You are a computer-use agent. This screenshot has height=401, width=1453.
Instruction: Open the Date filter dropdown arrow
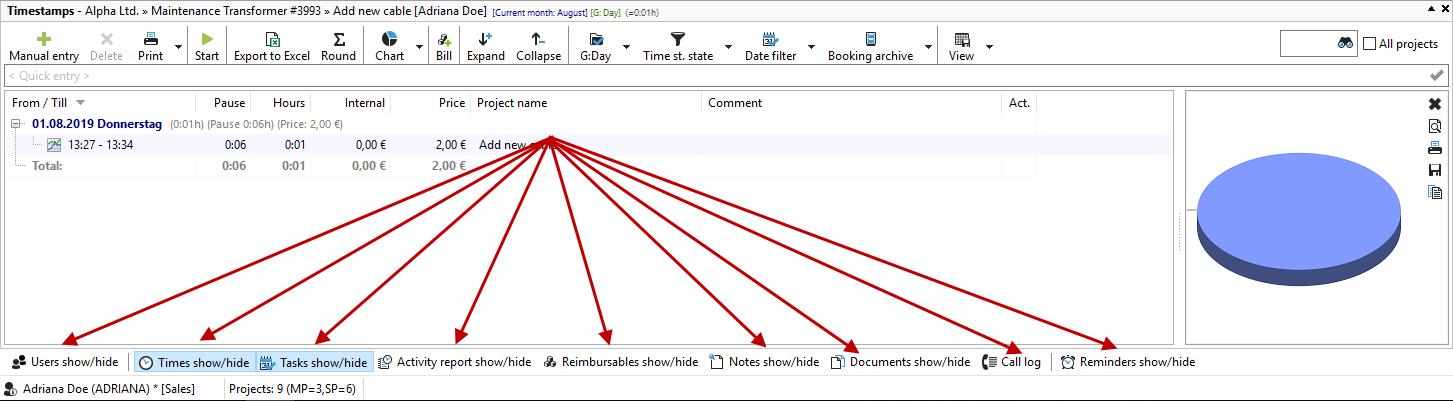811,47
